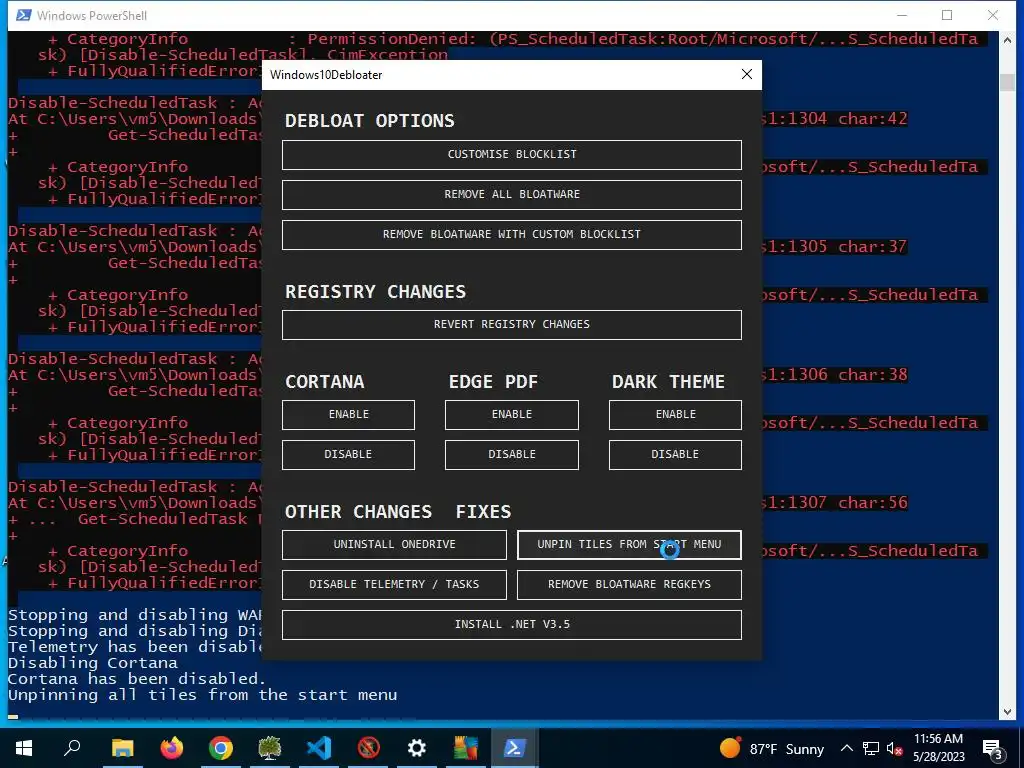1024x768 pixels.
Task: Enable Cortana
Action: (348, 415)
